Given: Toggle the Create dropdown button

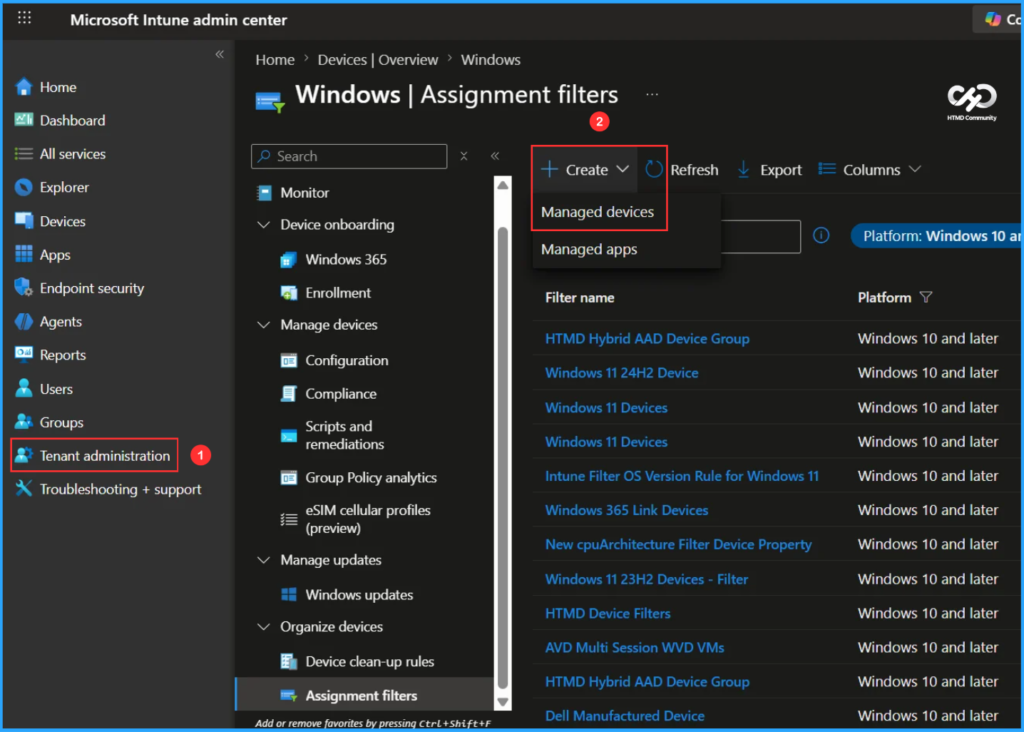Looking at the screenshot, I should pos(585,170).
